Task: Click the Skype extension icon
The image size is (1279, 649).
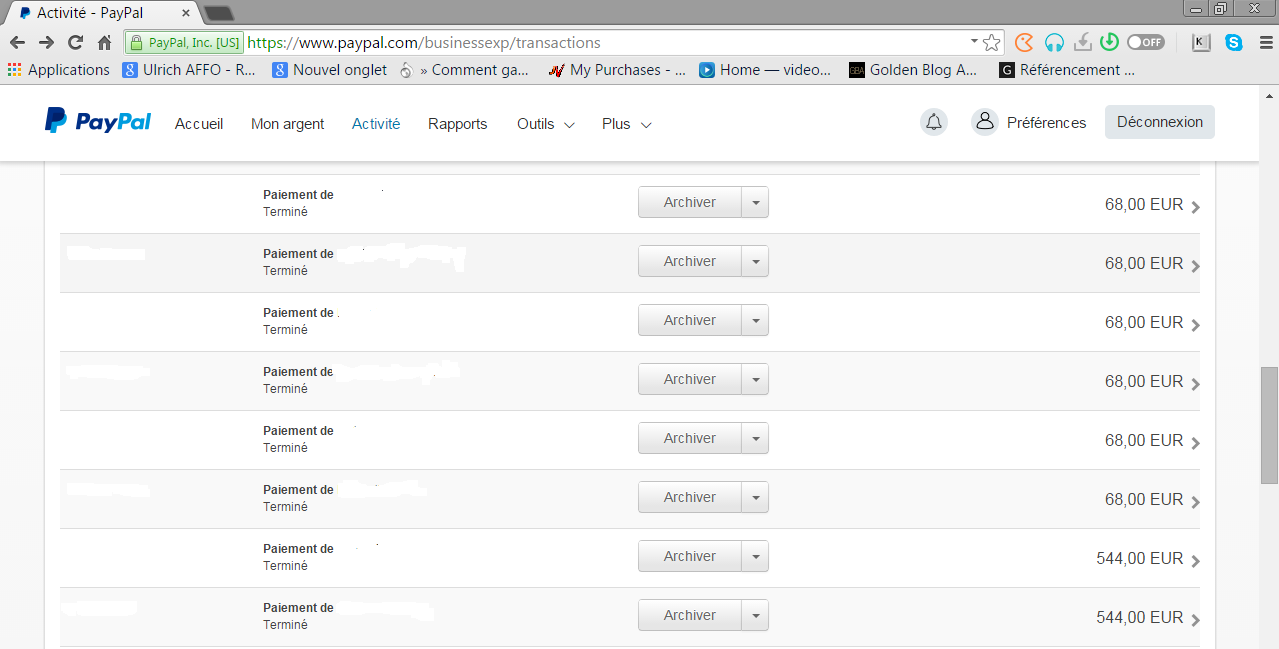Action: click(x=1234, y=43)
